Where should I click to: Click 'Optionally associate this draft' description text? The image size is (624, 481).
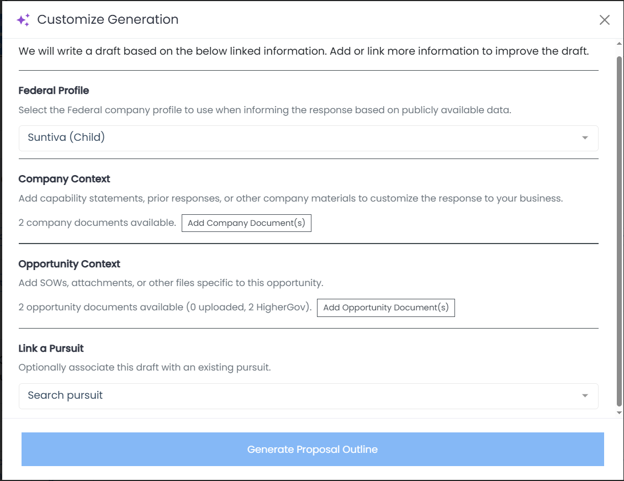[x=144, y=367]
